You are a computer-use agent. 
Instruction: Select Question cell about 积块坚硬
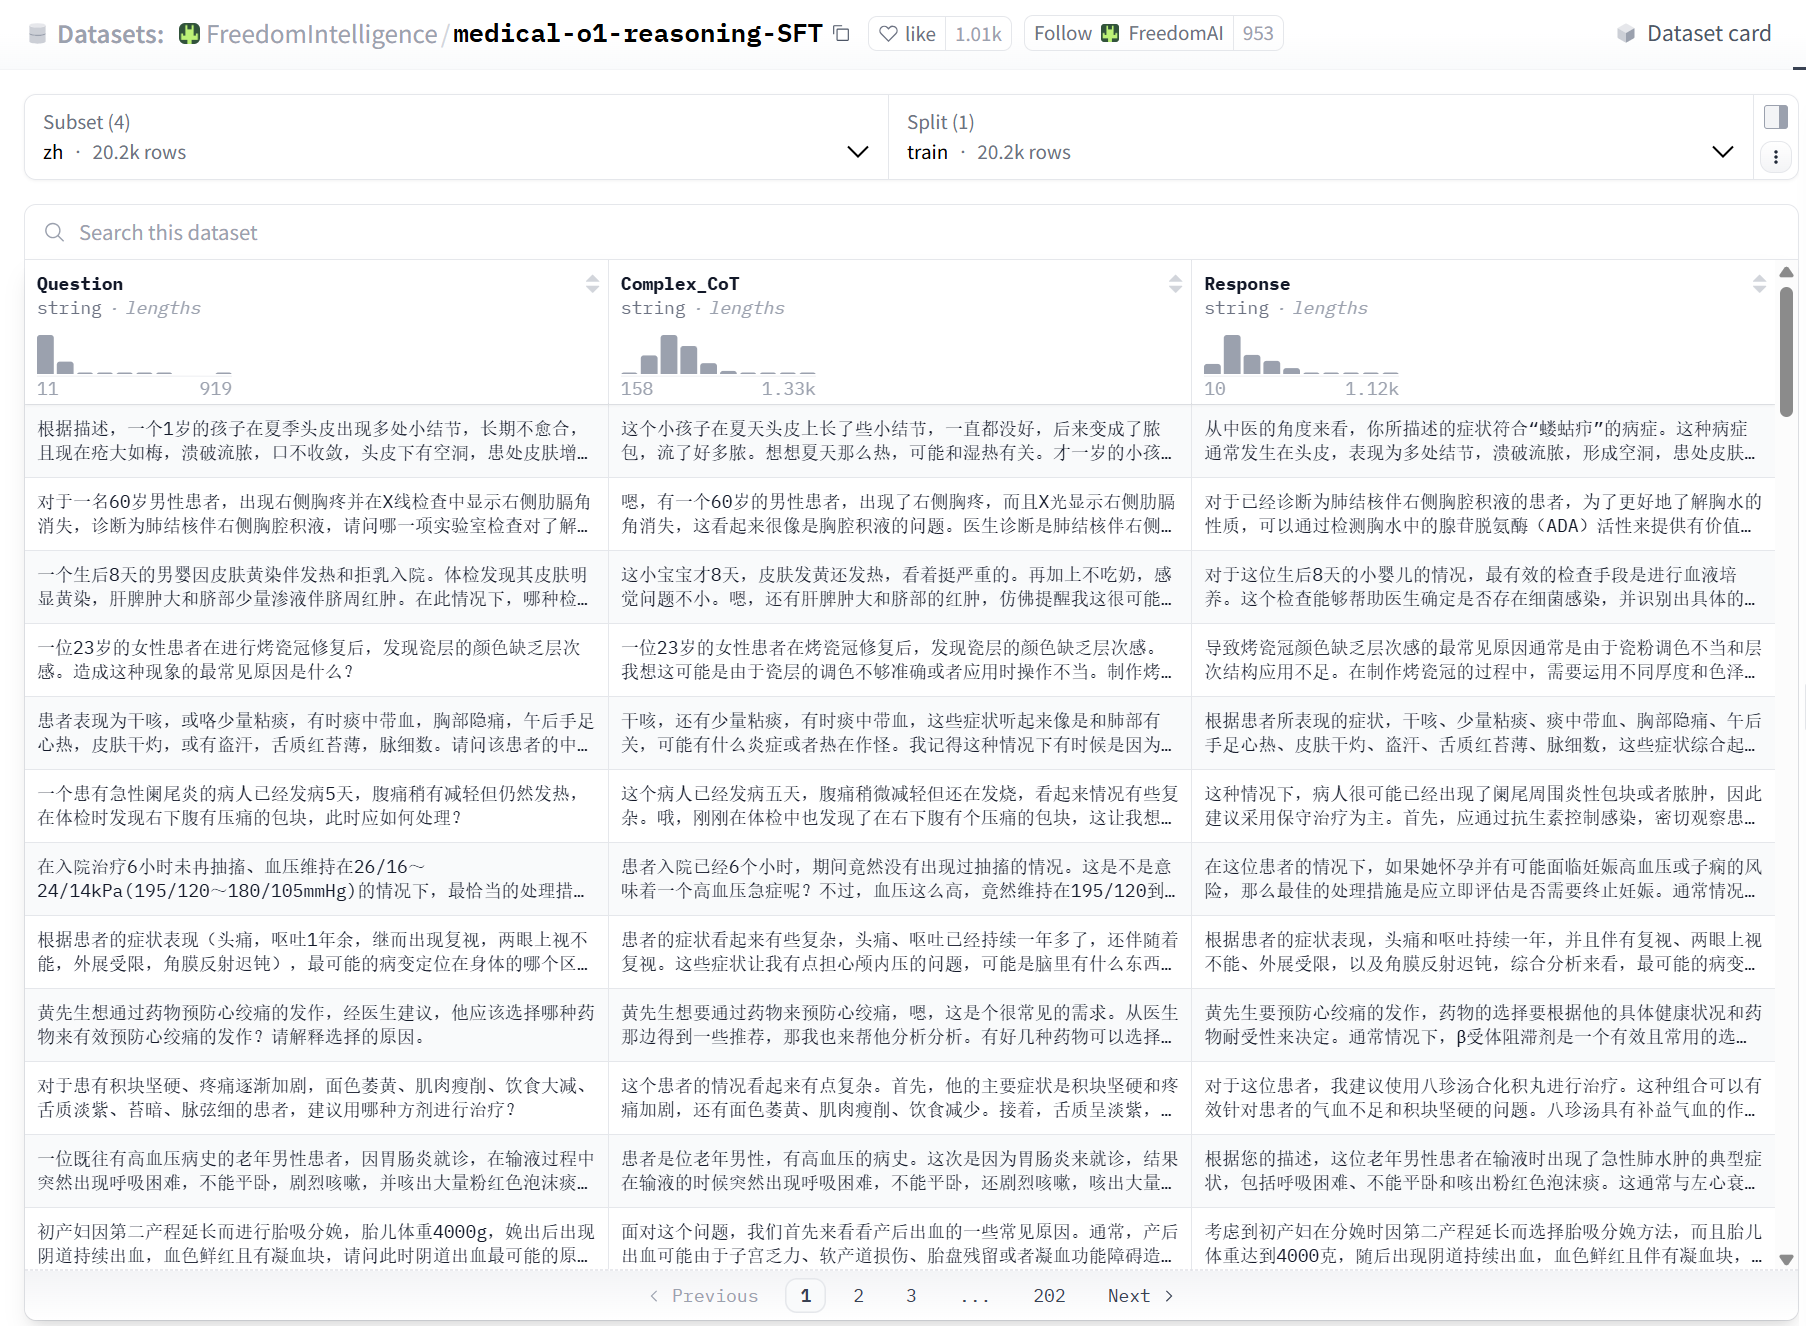(316, 1098)
